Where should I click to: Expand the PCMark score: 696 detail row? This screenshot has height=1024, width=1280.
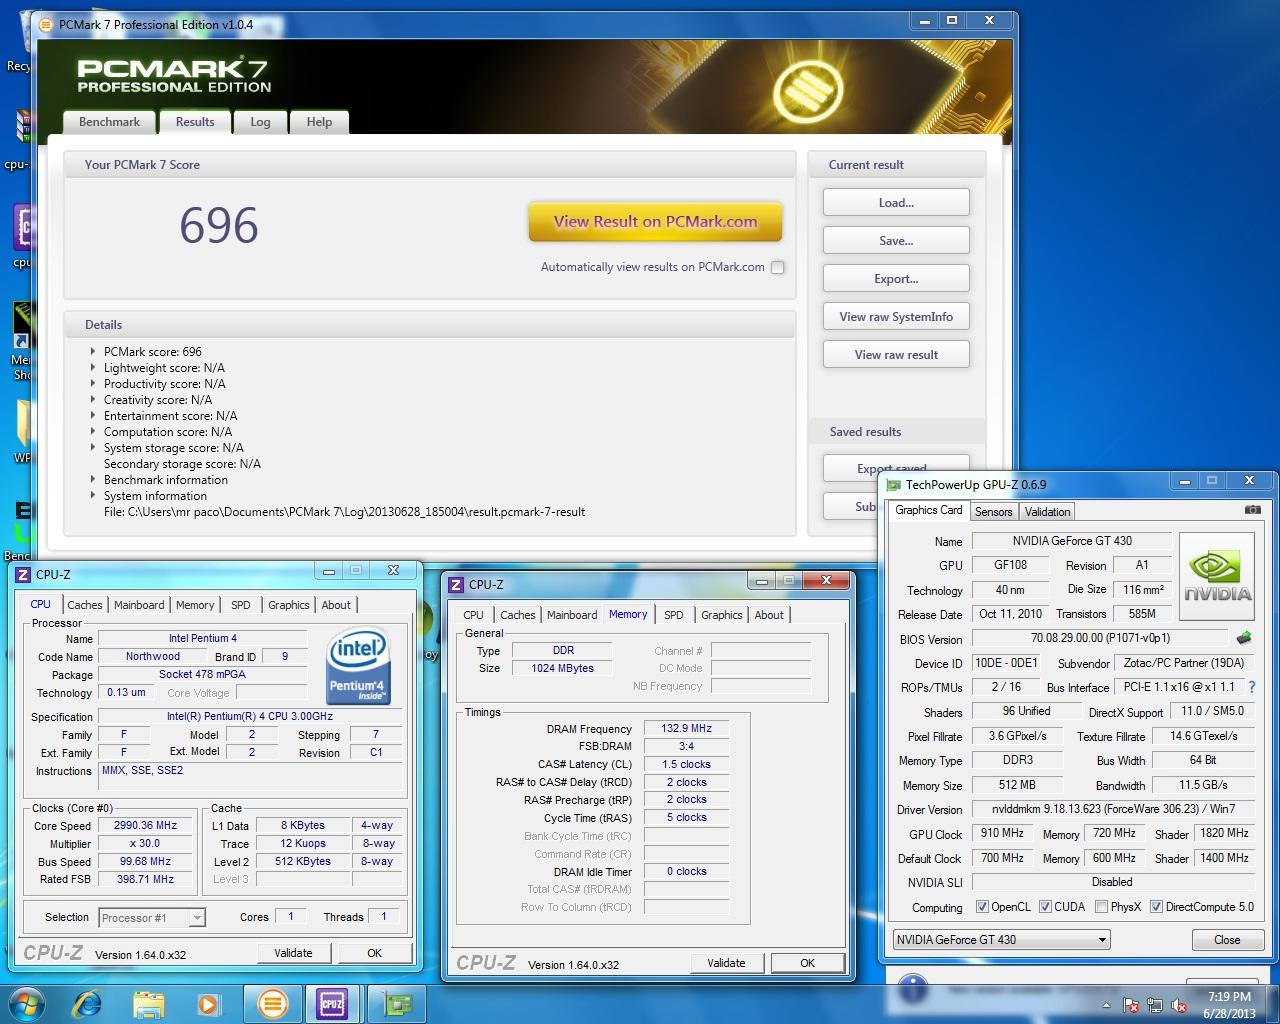coord(93,352)
